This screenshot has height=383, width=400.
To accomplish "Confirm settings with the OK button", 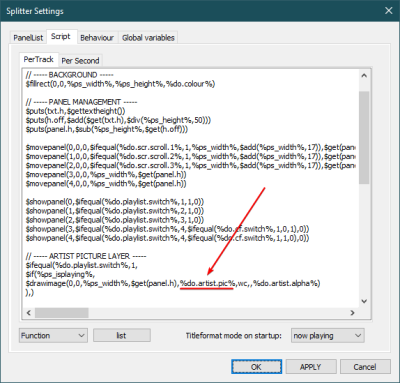I will point(256,367).
